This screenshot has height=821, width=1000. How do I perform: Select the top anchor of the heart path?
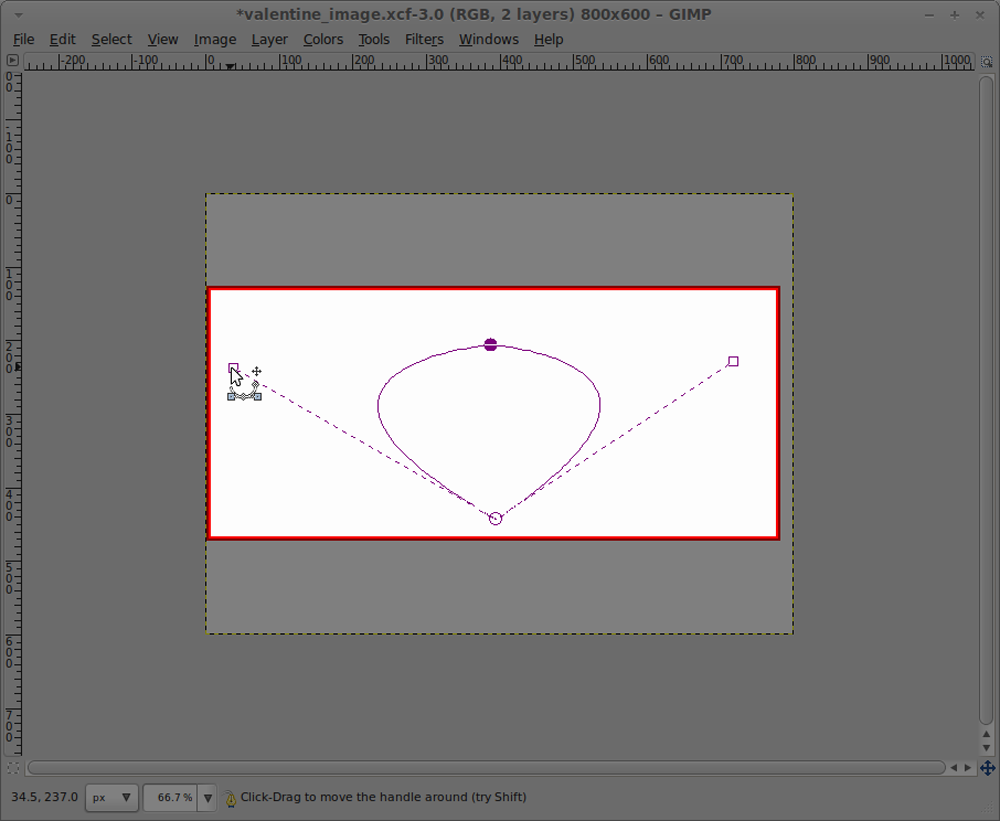coord(490,344)
